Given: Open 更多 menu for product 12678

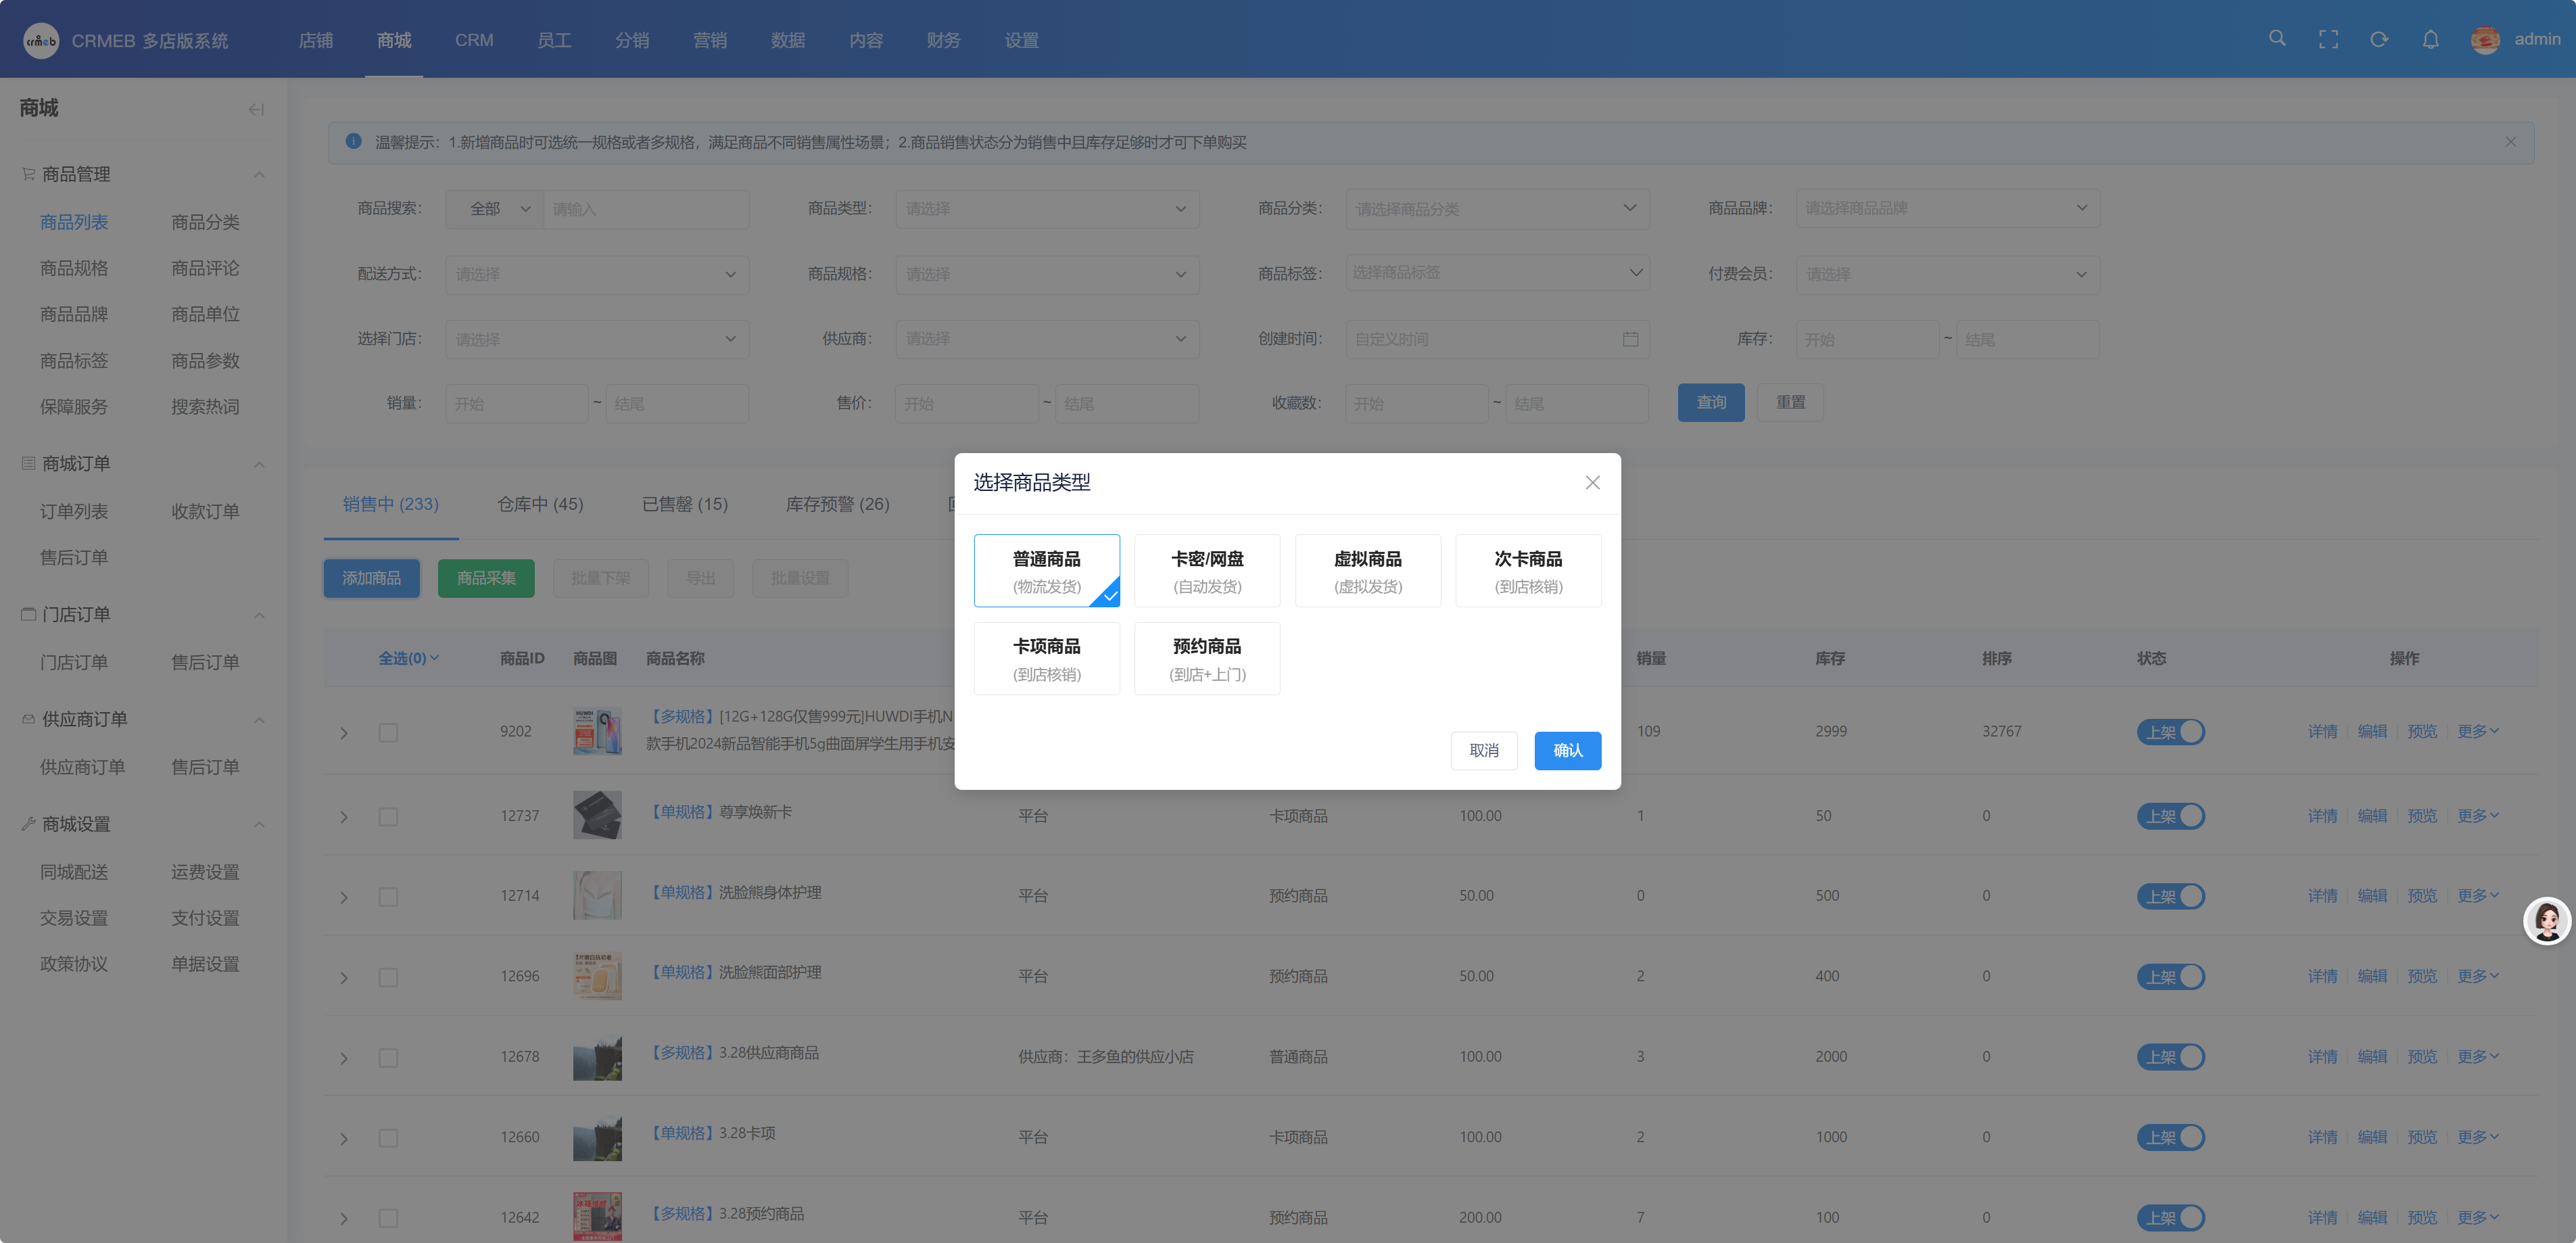Looking at the screenshot, I should (2477, 1057).
